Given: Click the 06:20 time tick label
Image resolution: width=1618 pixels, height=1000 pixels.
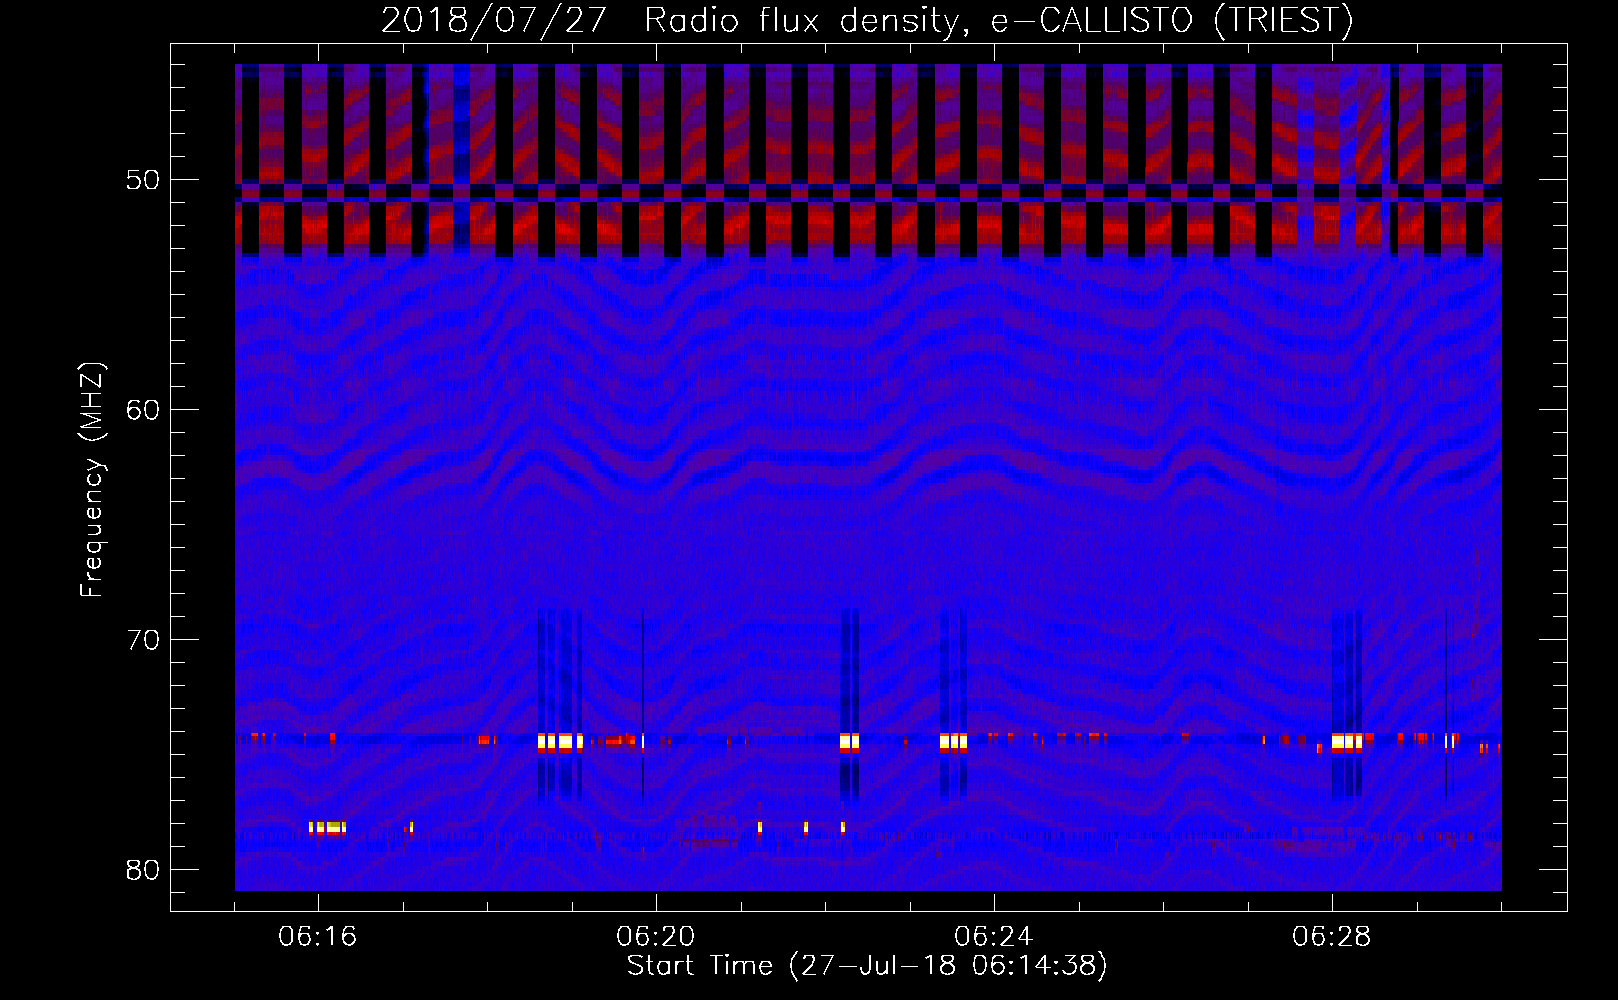Looking at the screenshot, I should coord(655,937).
